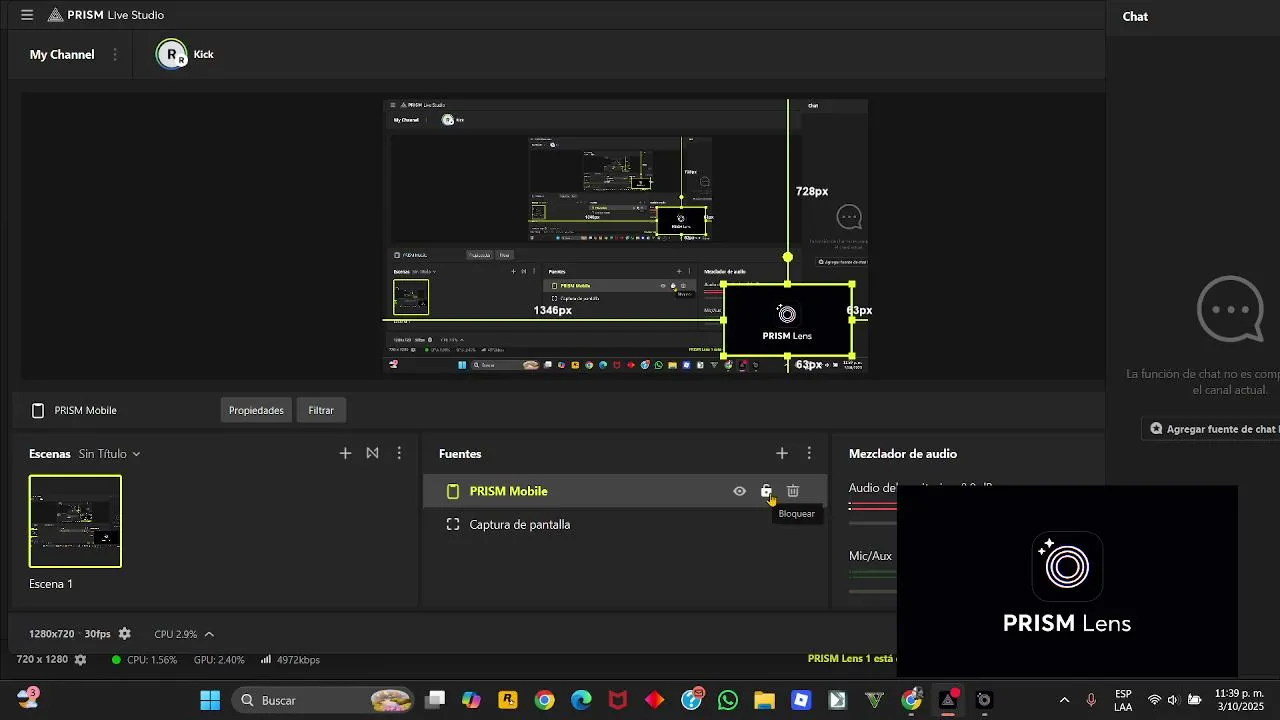The image size is (1280, 720).
Task: Click the PRISM Lens floating window logo
Action: (x=1067, y=567)
